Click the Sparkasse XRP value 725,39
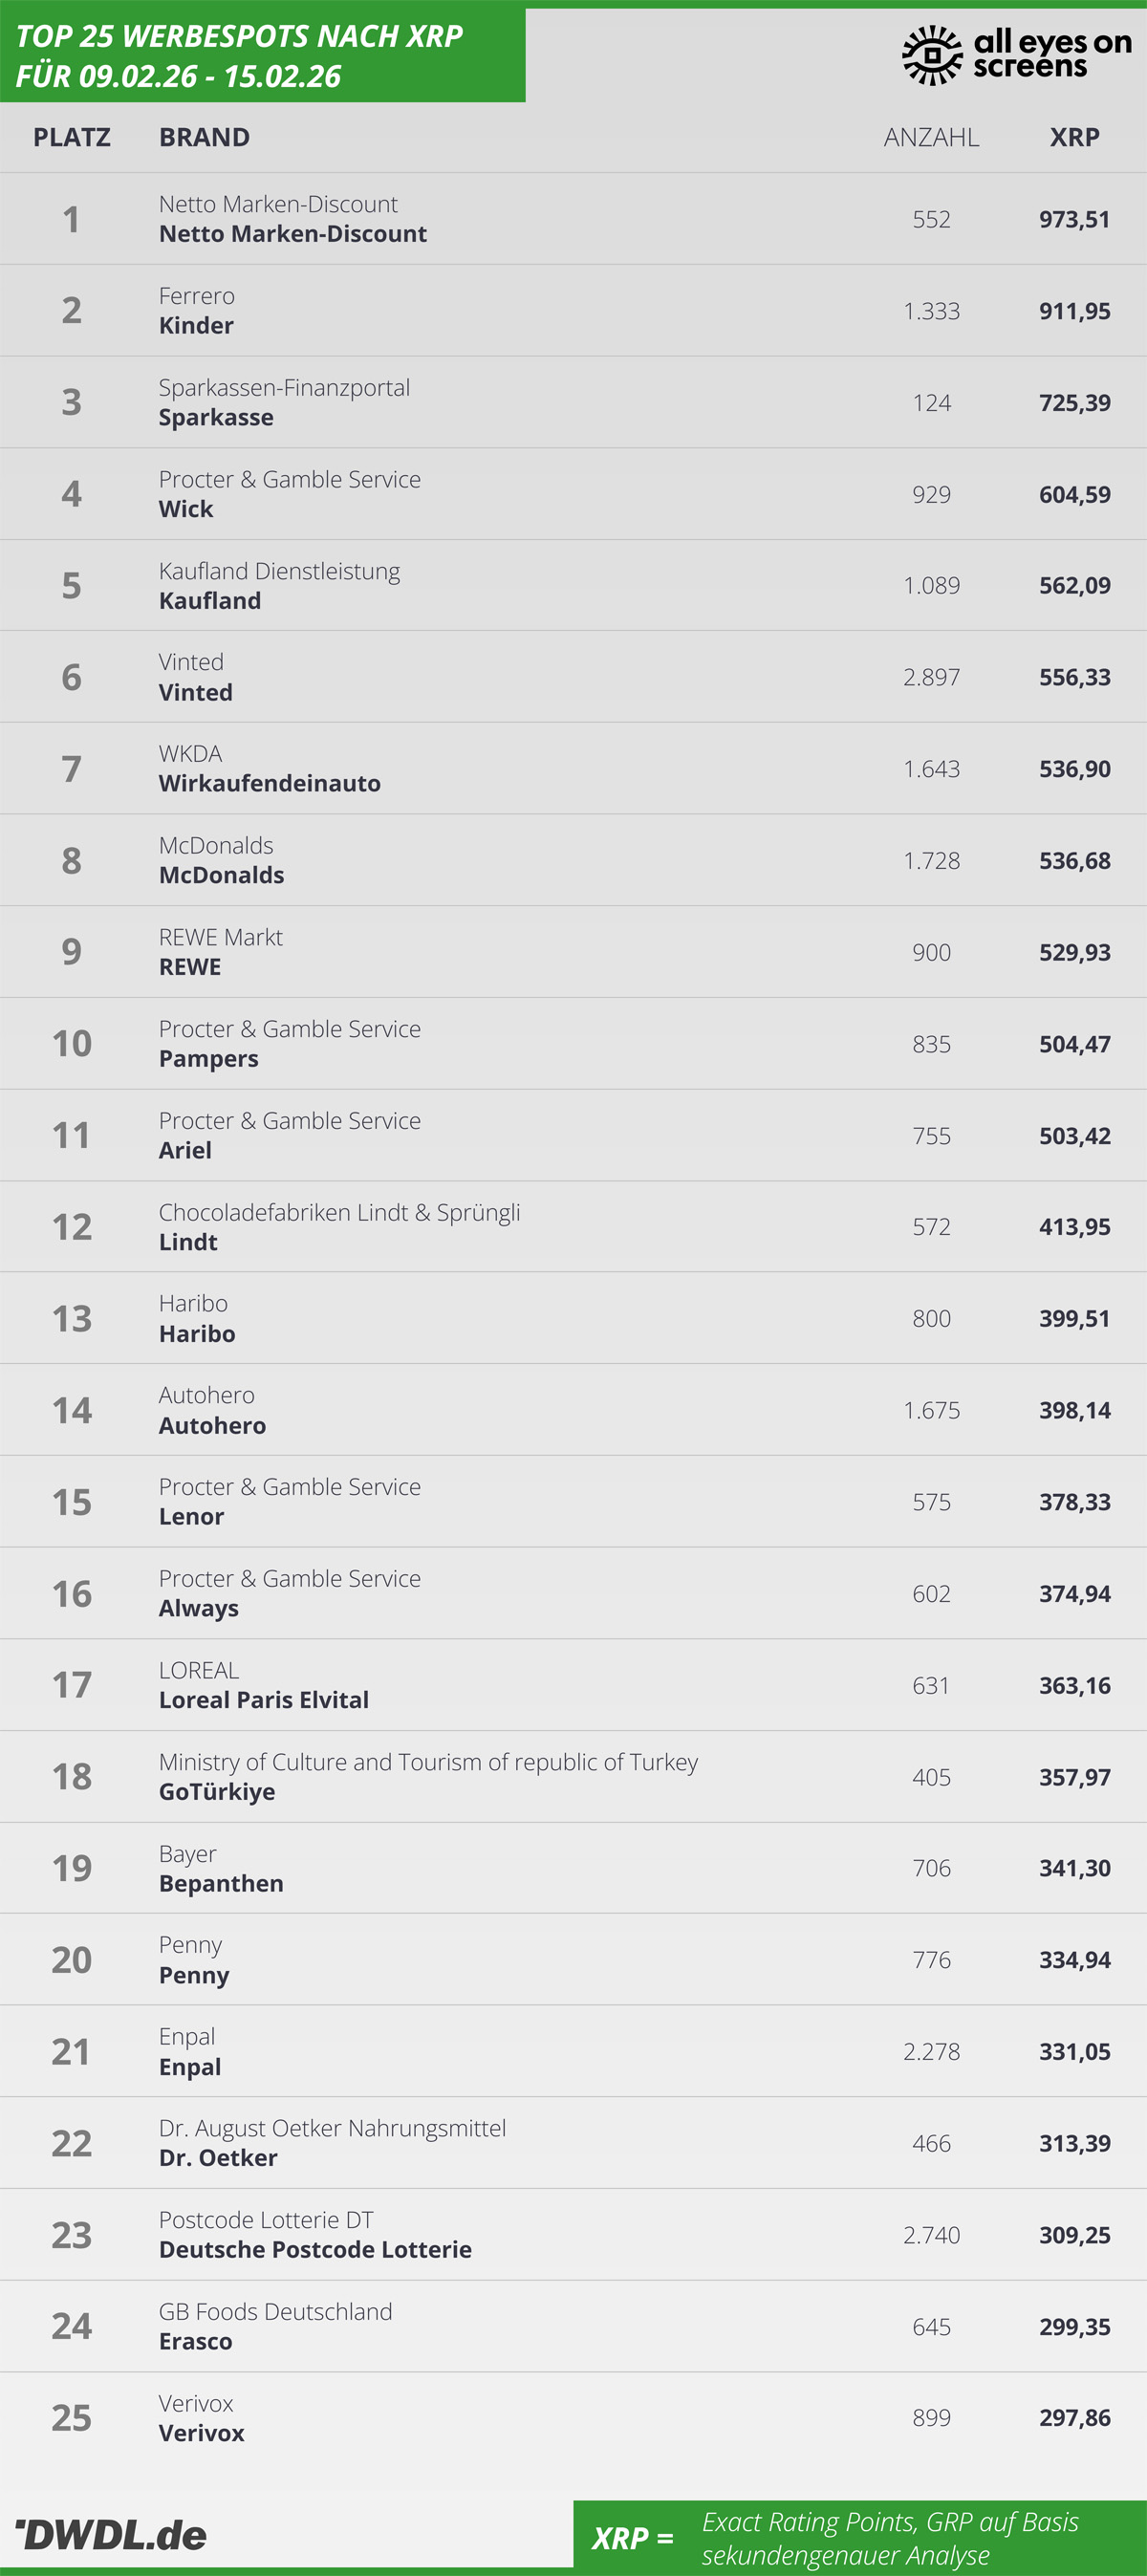This screenshot has width=1147, height=2576. 1074,403
